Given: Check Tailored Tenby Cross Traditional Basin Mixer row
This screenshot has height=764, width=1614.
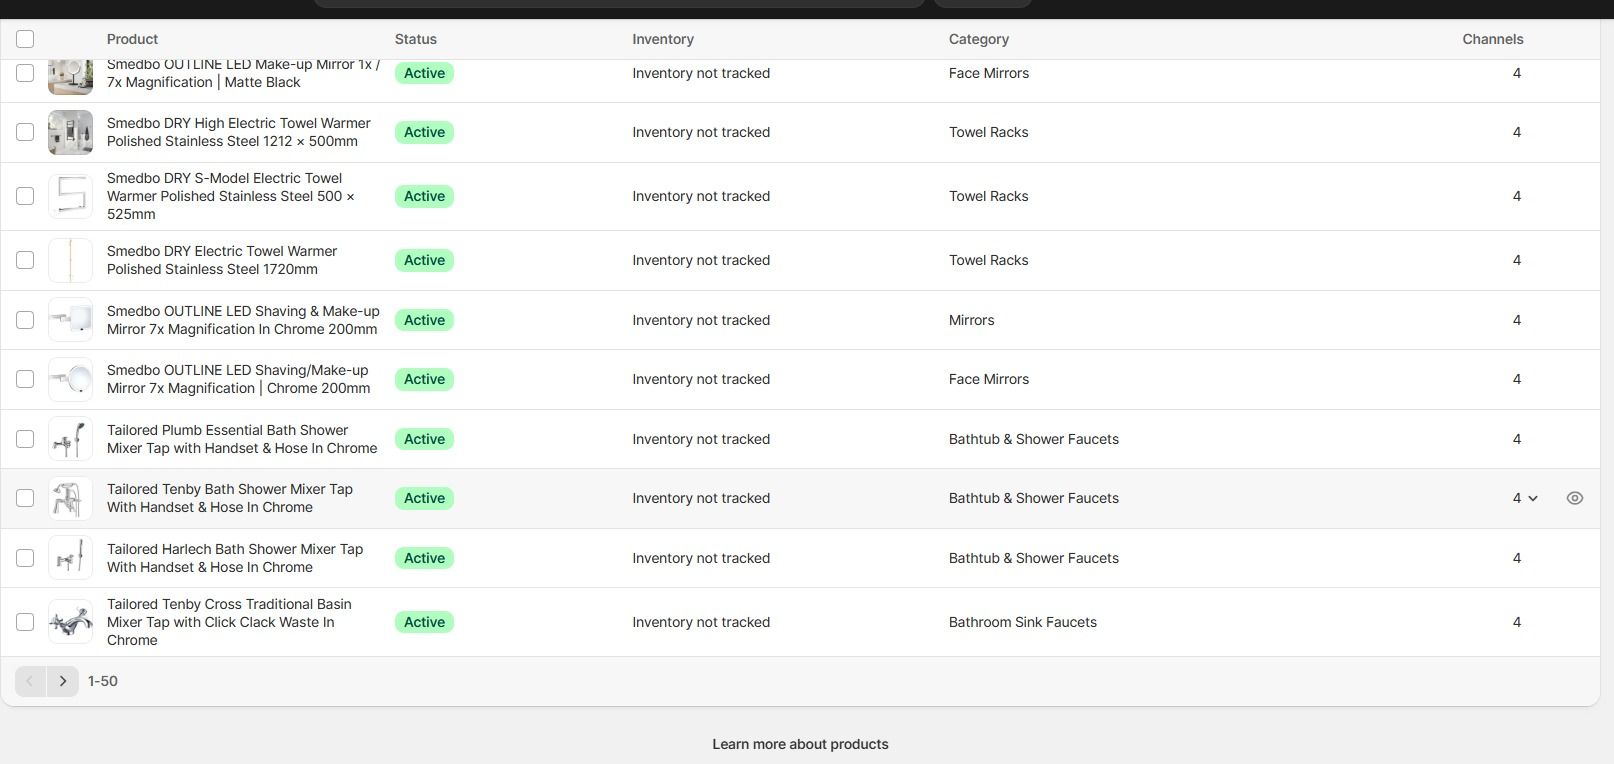Looking at the screenshot, I should 25,622.
